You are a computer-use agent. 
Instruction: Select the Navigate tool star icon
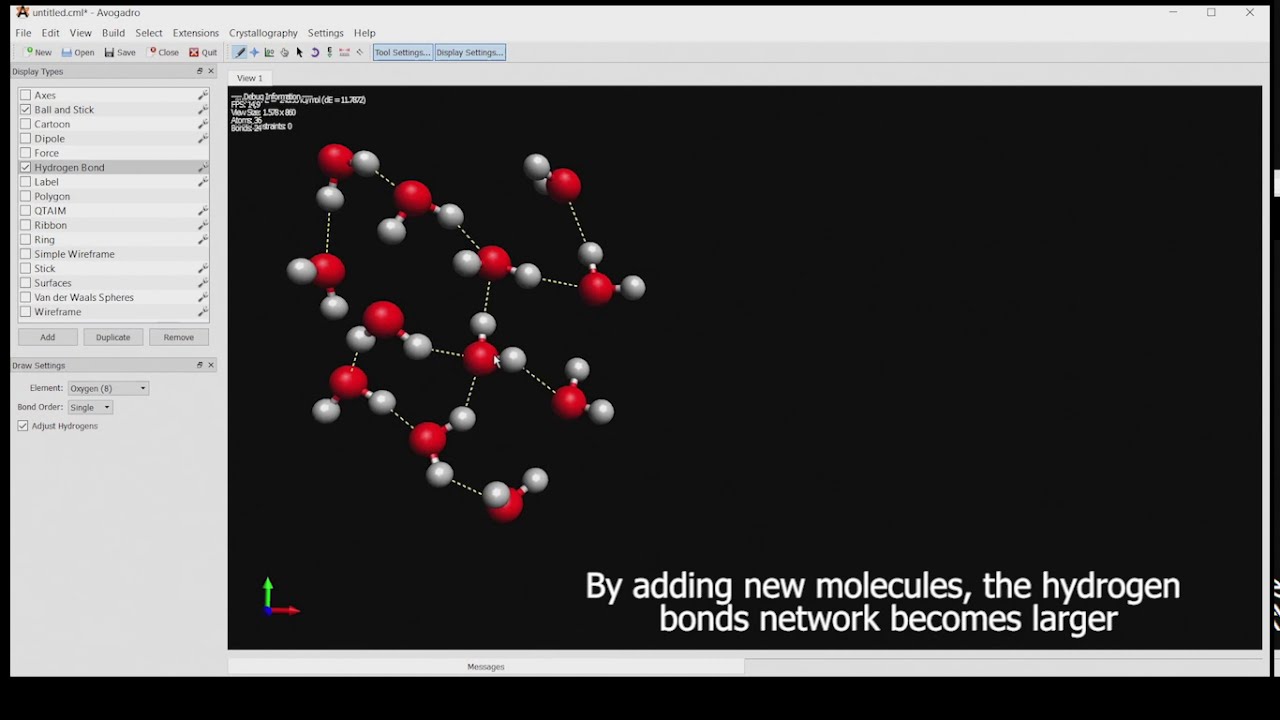click(x=254, y=52)
